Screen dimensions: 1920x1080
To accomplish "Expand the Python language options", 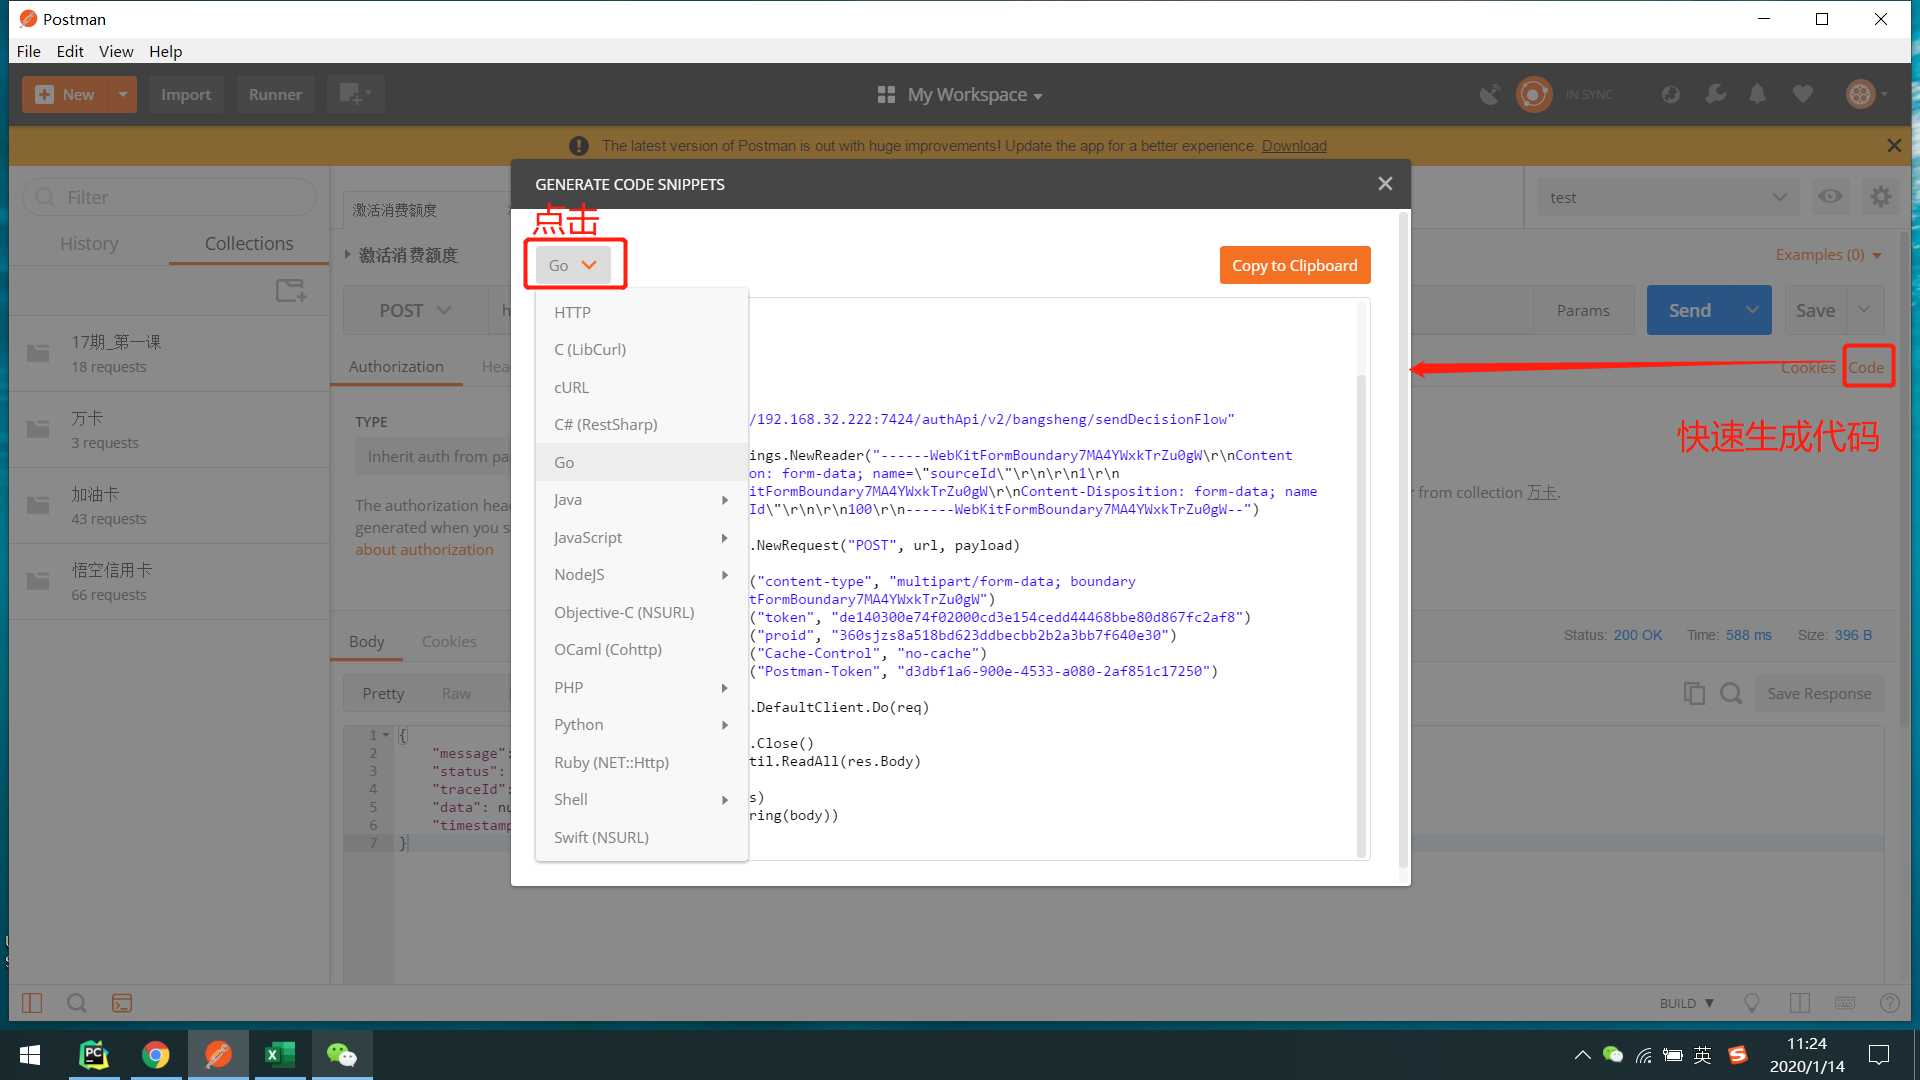I will pos(723,724).
